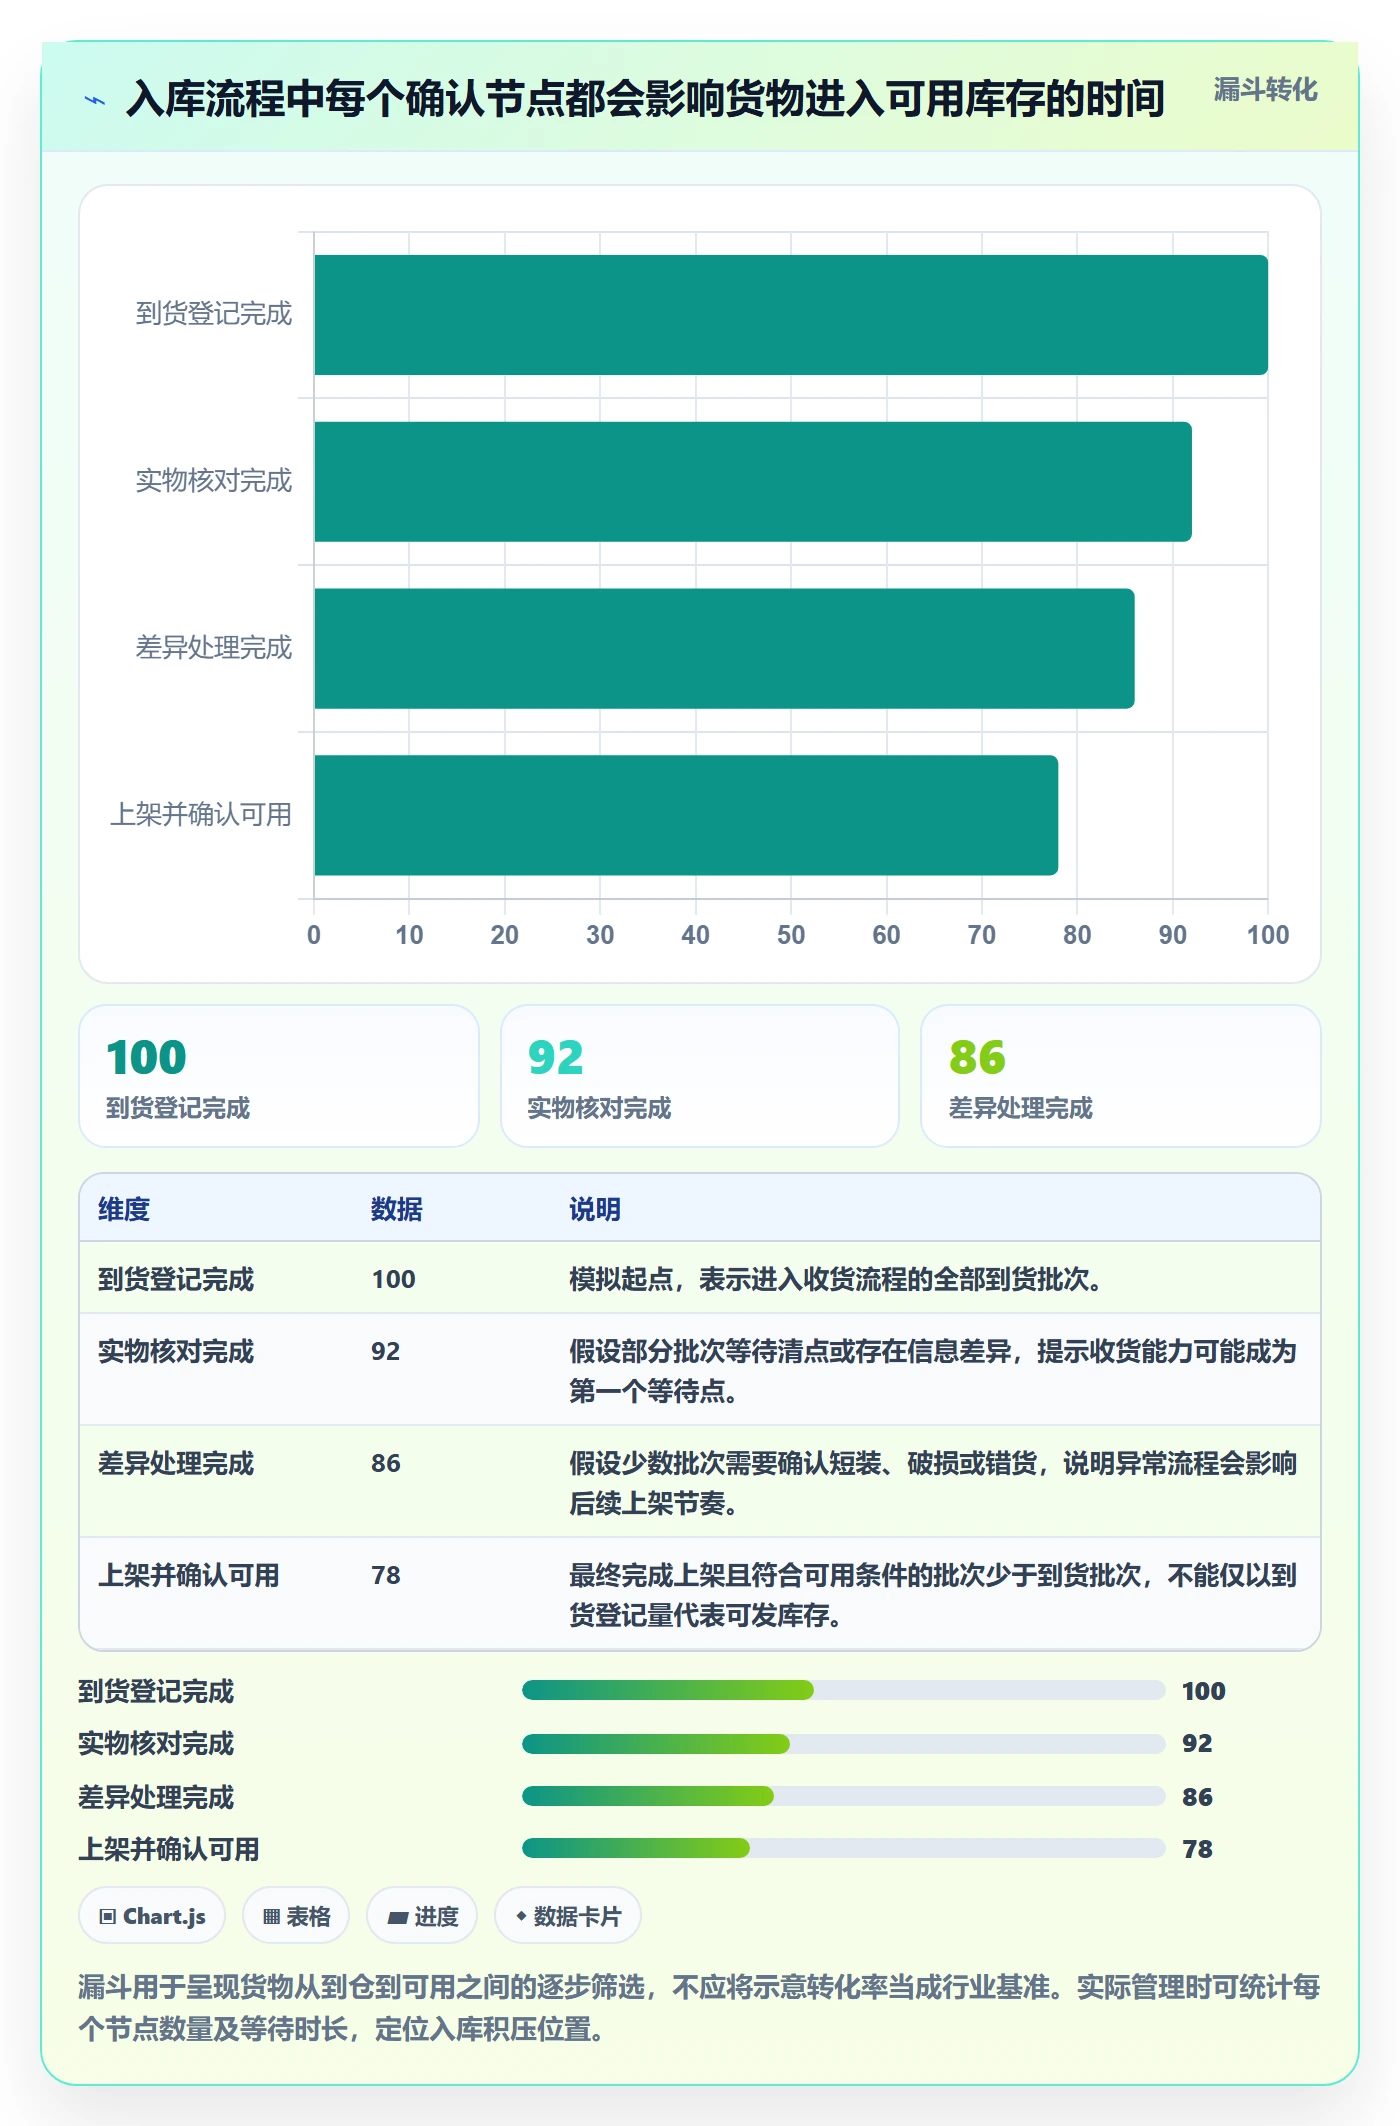Click the diamond icon in 数据卡片 chip
The height and width of the screenshot is (2126, 1400).
(521, 1917)
